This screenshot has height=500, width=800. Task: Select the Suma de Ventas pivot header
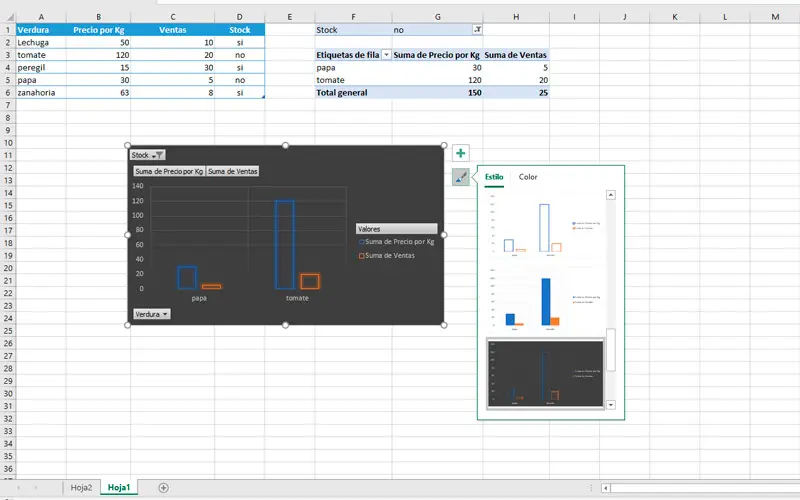(516, 55)
